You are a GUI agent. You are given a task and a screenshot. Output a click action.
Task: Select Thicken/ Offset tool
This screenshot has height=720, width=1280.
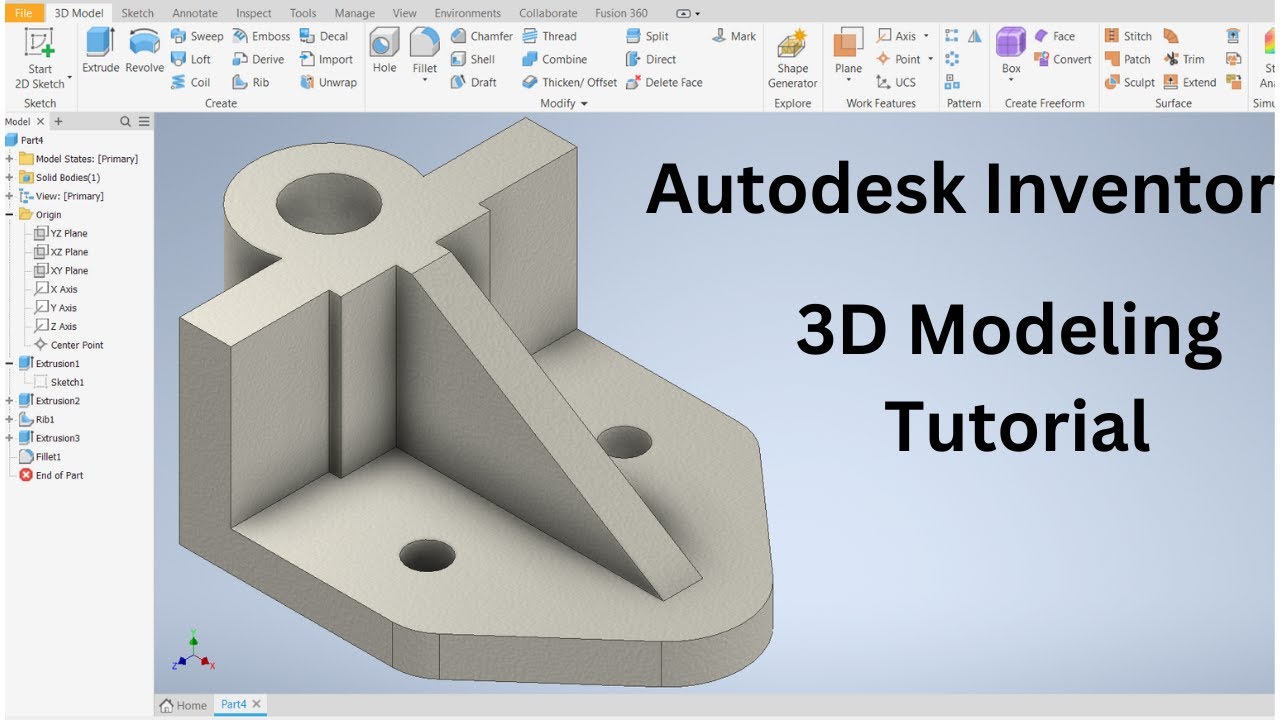tap(569, 82)
